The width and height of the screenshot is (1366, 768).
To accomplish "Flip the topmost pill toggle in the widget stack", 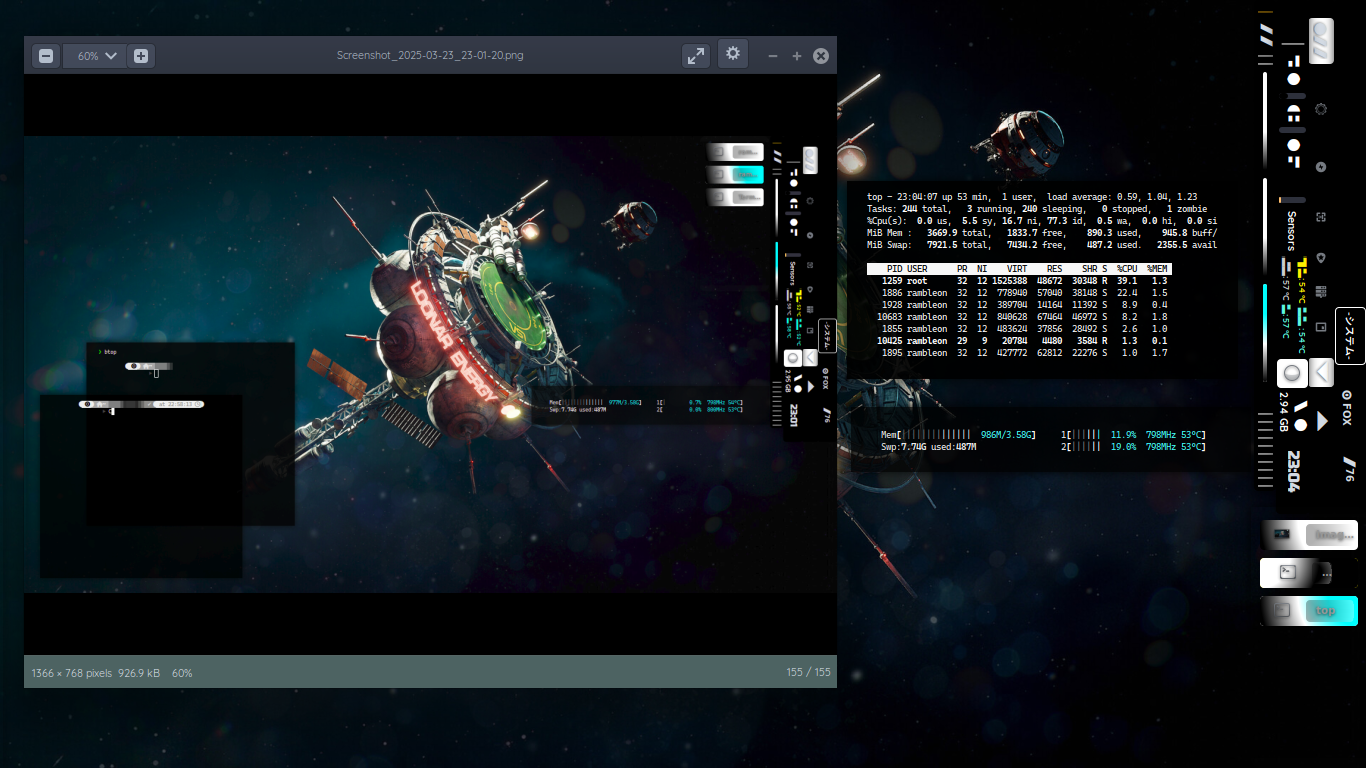I will pyautogui.click(x=736, y=151).
